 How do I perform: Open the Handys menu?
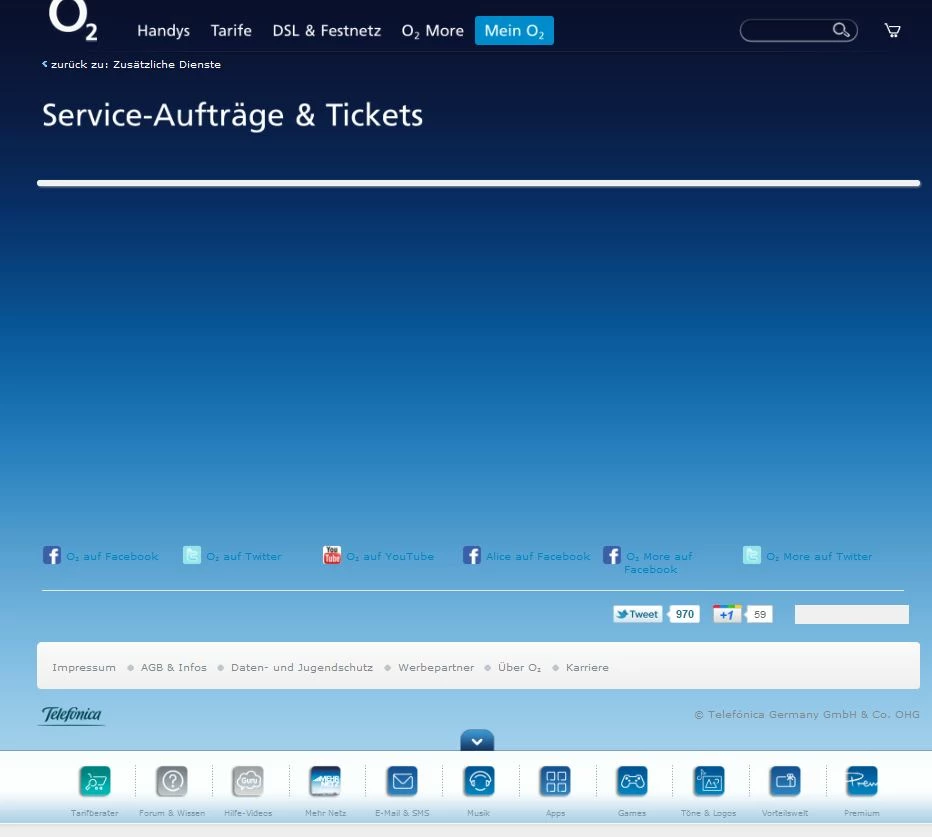(163, 31)
